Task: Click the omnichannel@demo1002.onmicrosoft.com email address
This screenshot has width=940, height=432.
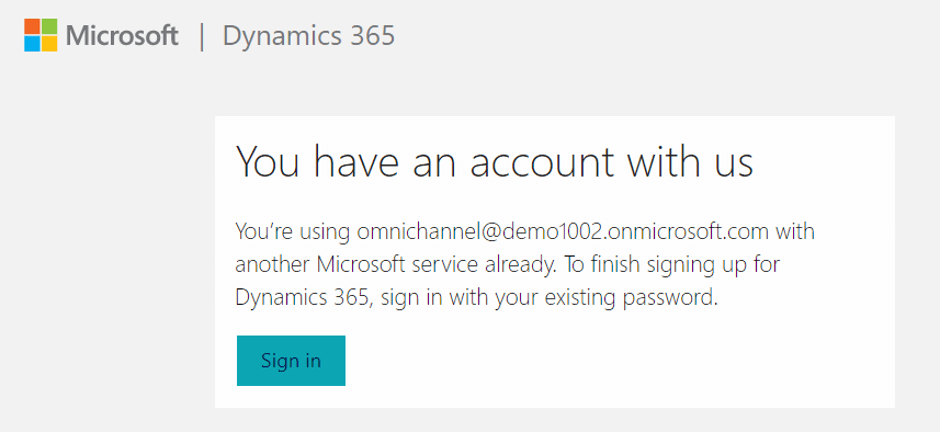Action: pyautogui.click(x=562, y=232)
